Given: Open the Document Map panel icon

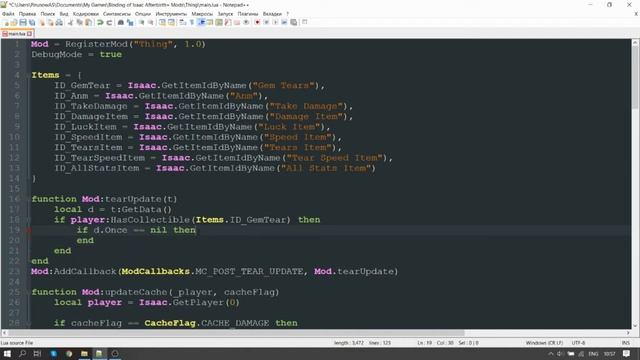Looking at the screenshot, I should click(219, 22).
